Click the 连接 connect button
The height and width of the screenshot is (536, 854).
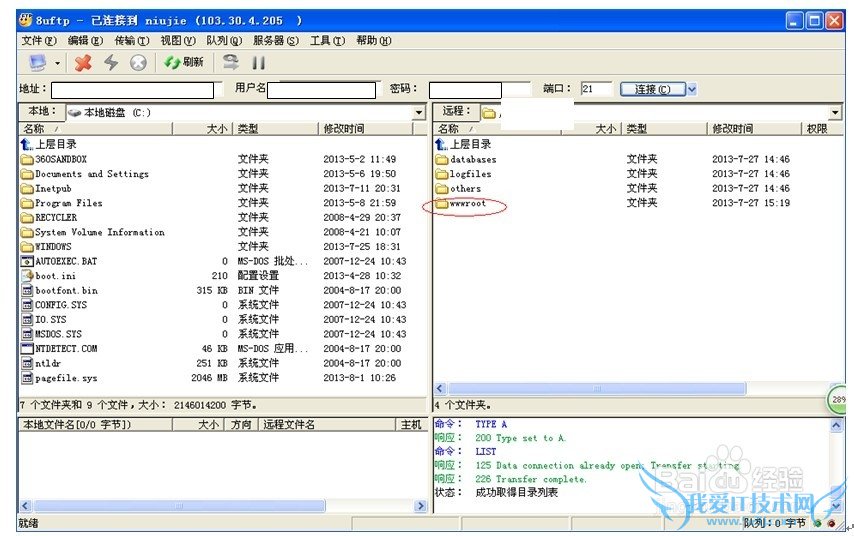click(652, 89)
